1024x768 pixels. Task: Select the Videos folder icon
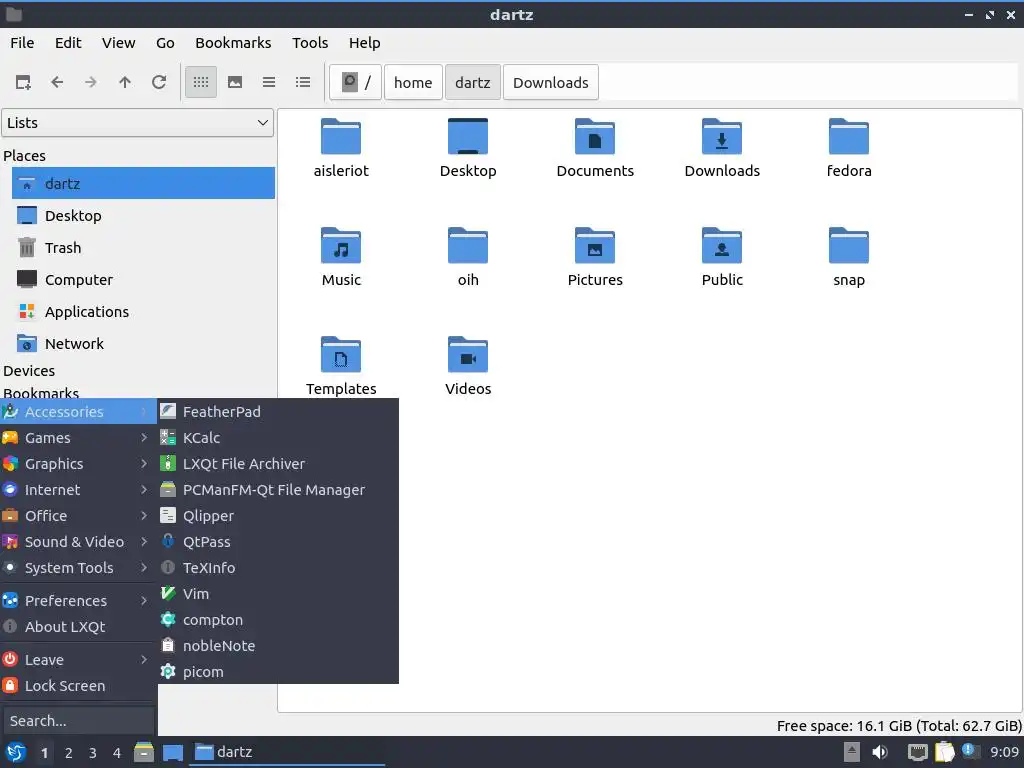468,355
